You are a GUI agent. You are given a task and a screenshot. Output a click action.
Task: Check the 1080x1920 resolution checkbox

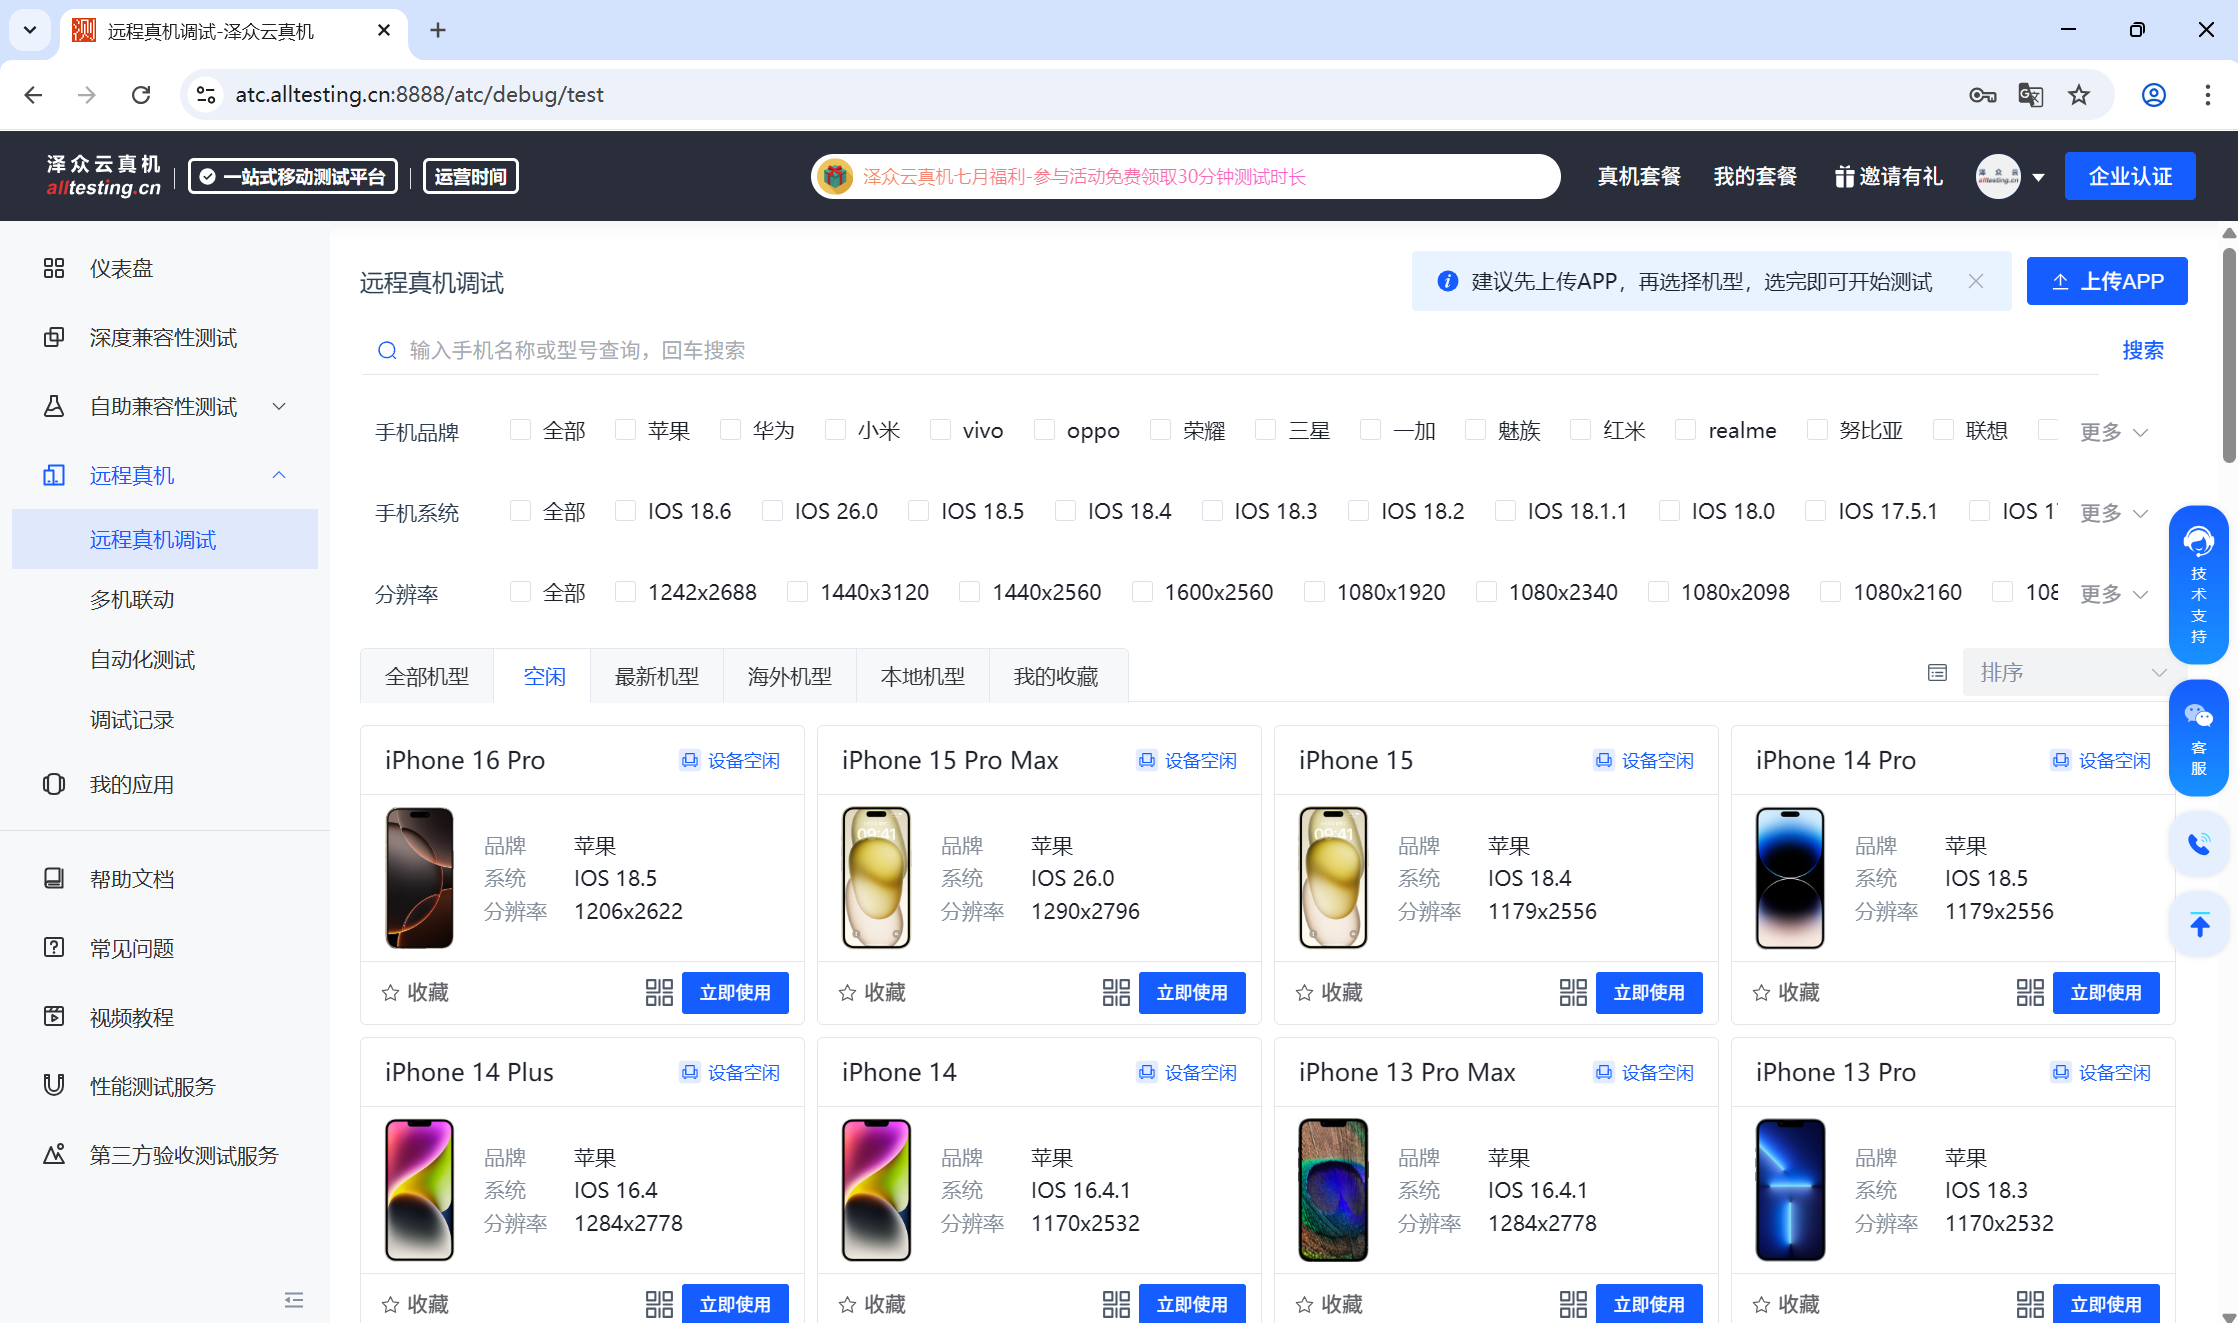(x=1314, y=592)
